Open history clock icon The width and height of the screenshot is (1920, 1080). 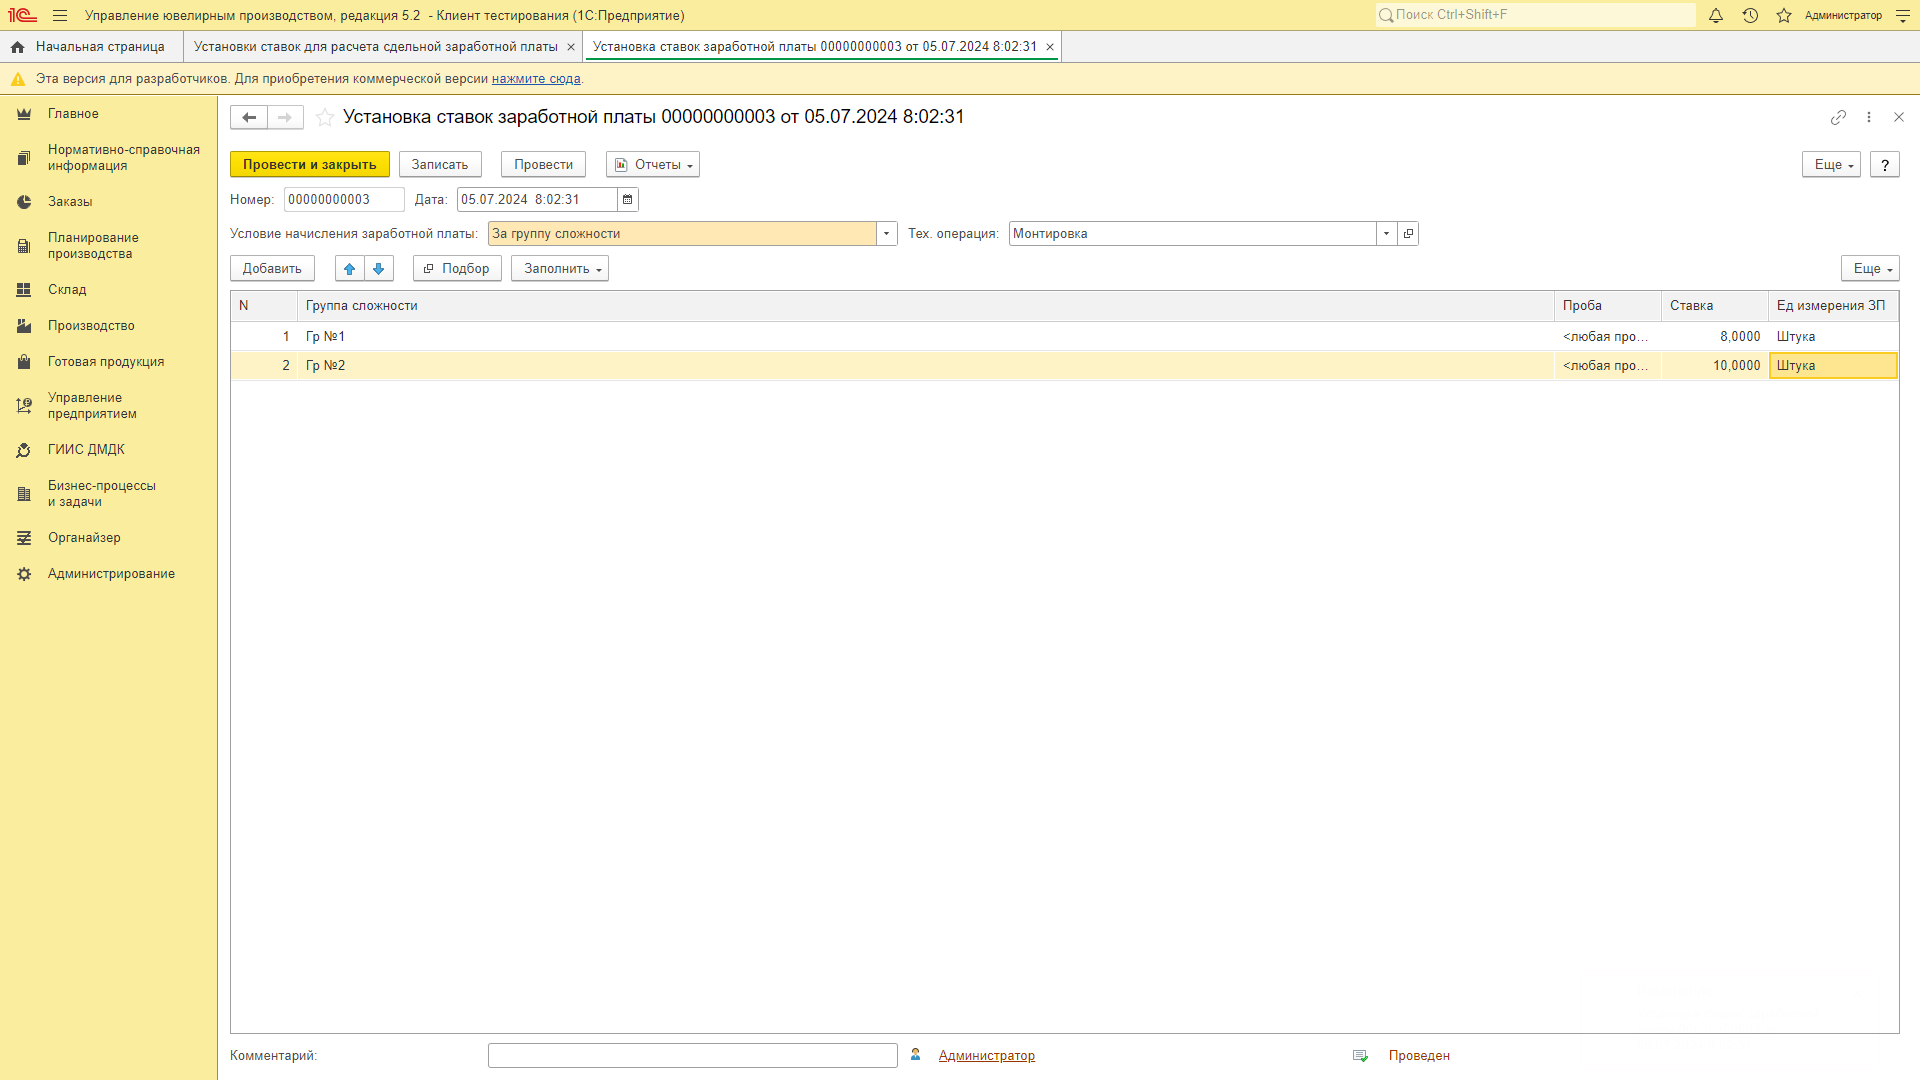[1750, 16]
